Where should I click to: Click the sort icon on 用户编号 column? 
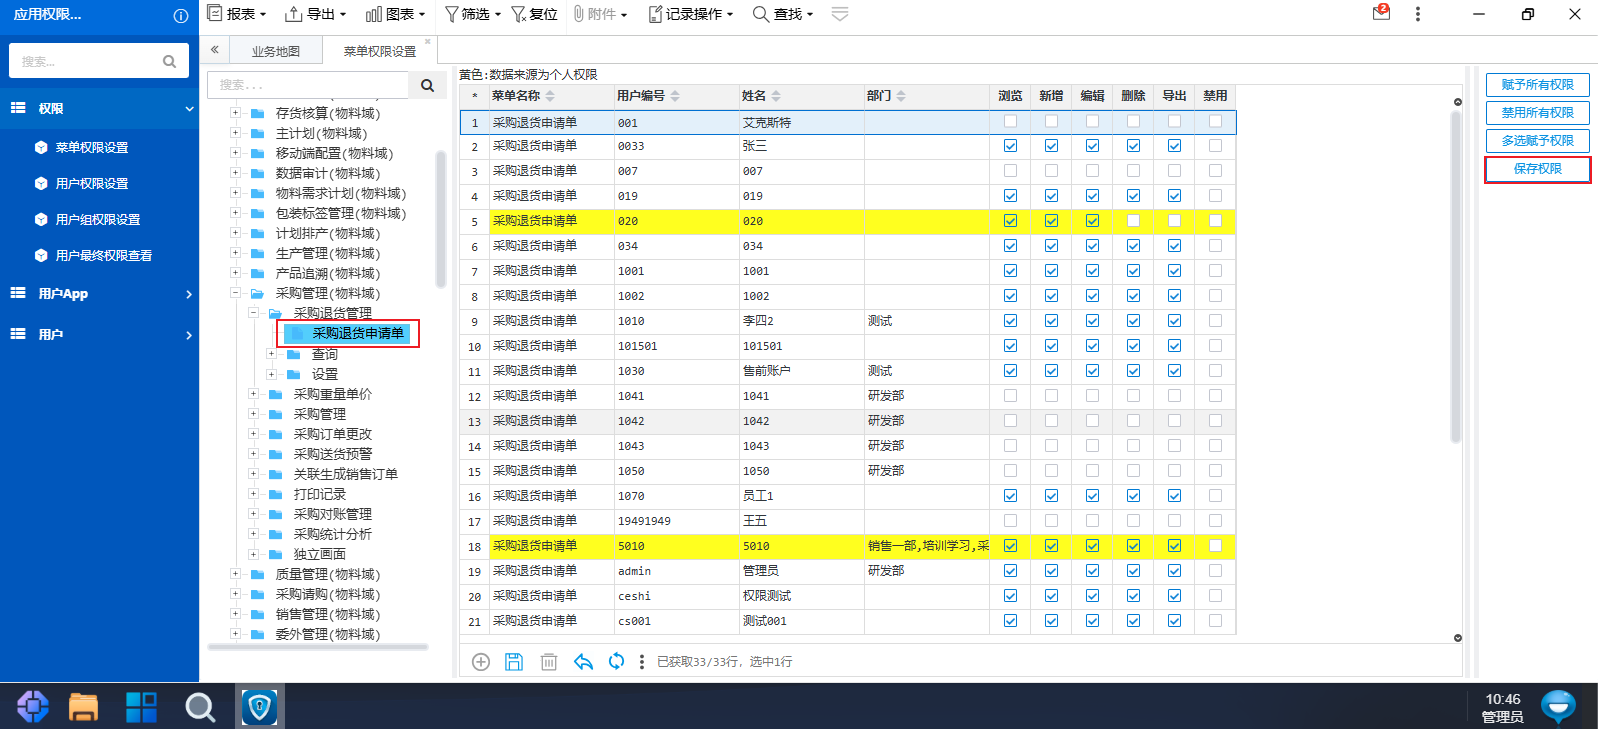(x=675, y=96)
